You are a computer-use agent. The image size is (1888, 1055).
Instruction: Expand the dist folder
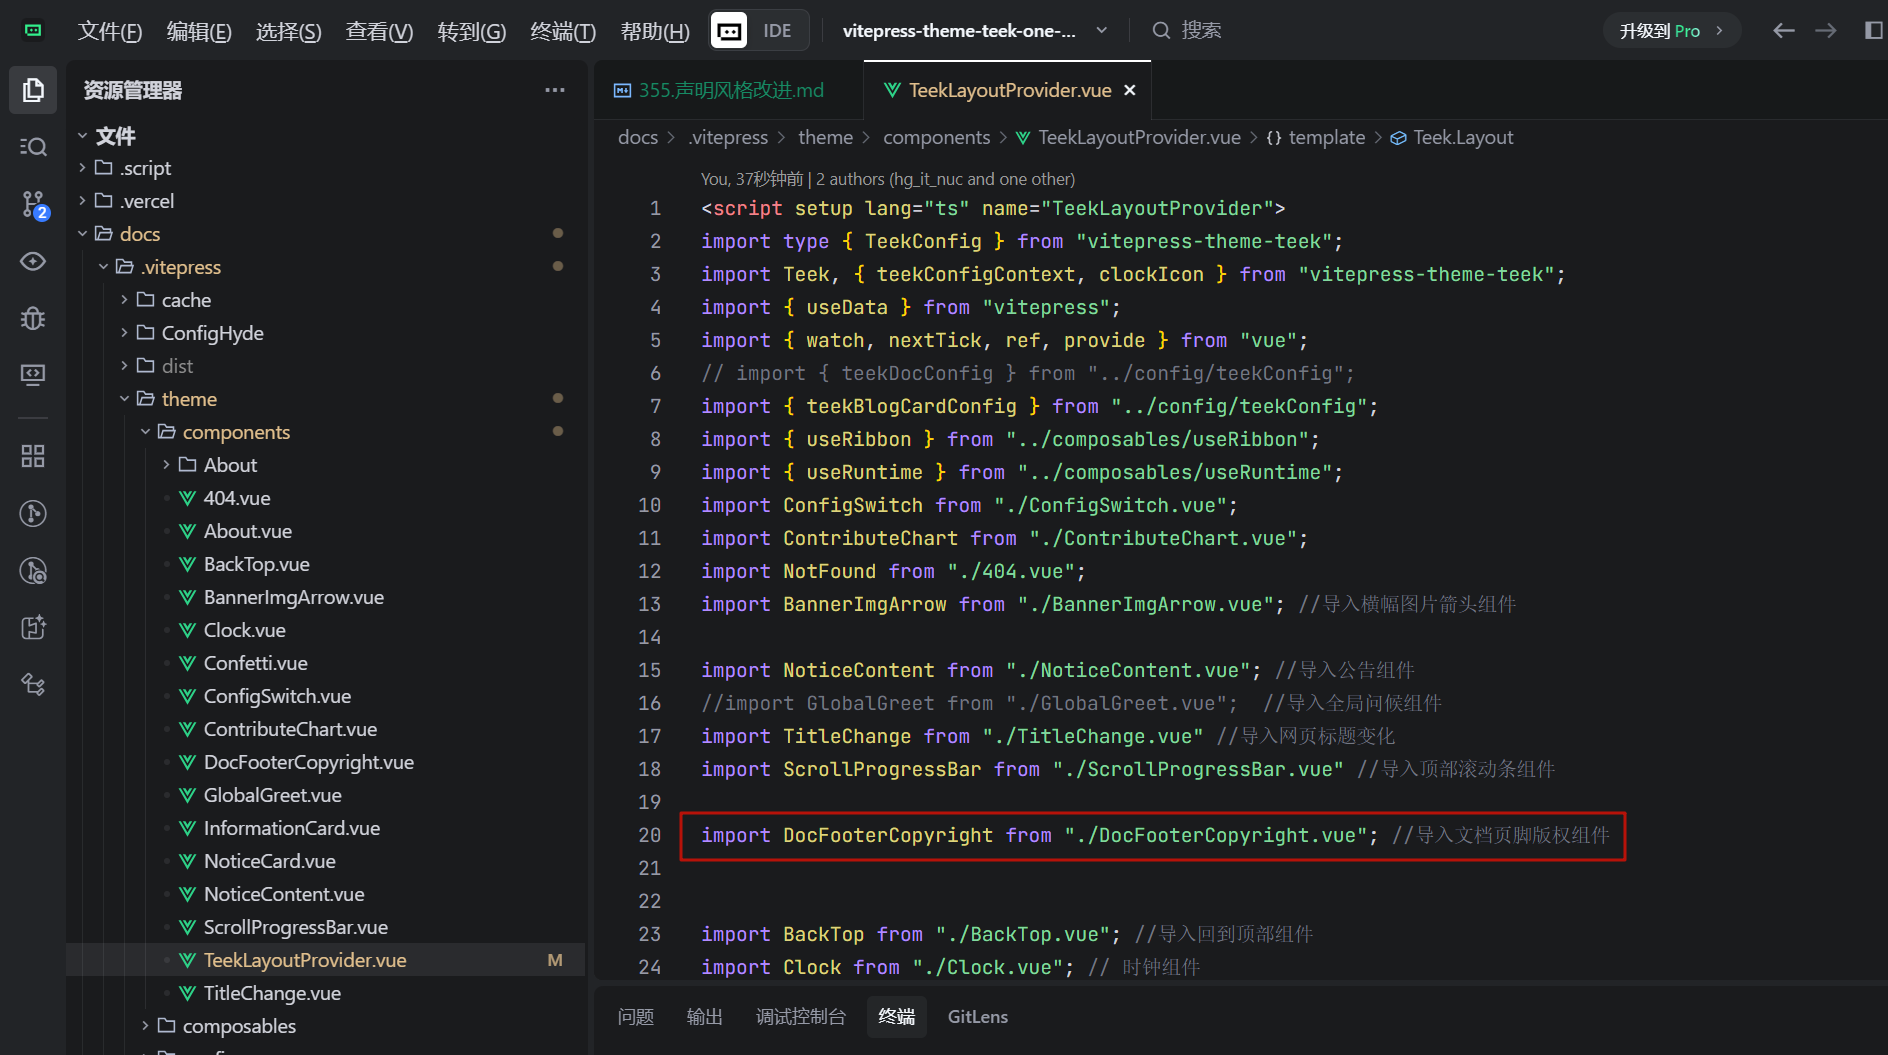(326, 366)
